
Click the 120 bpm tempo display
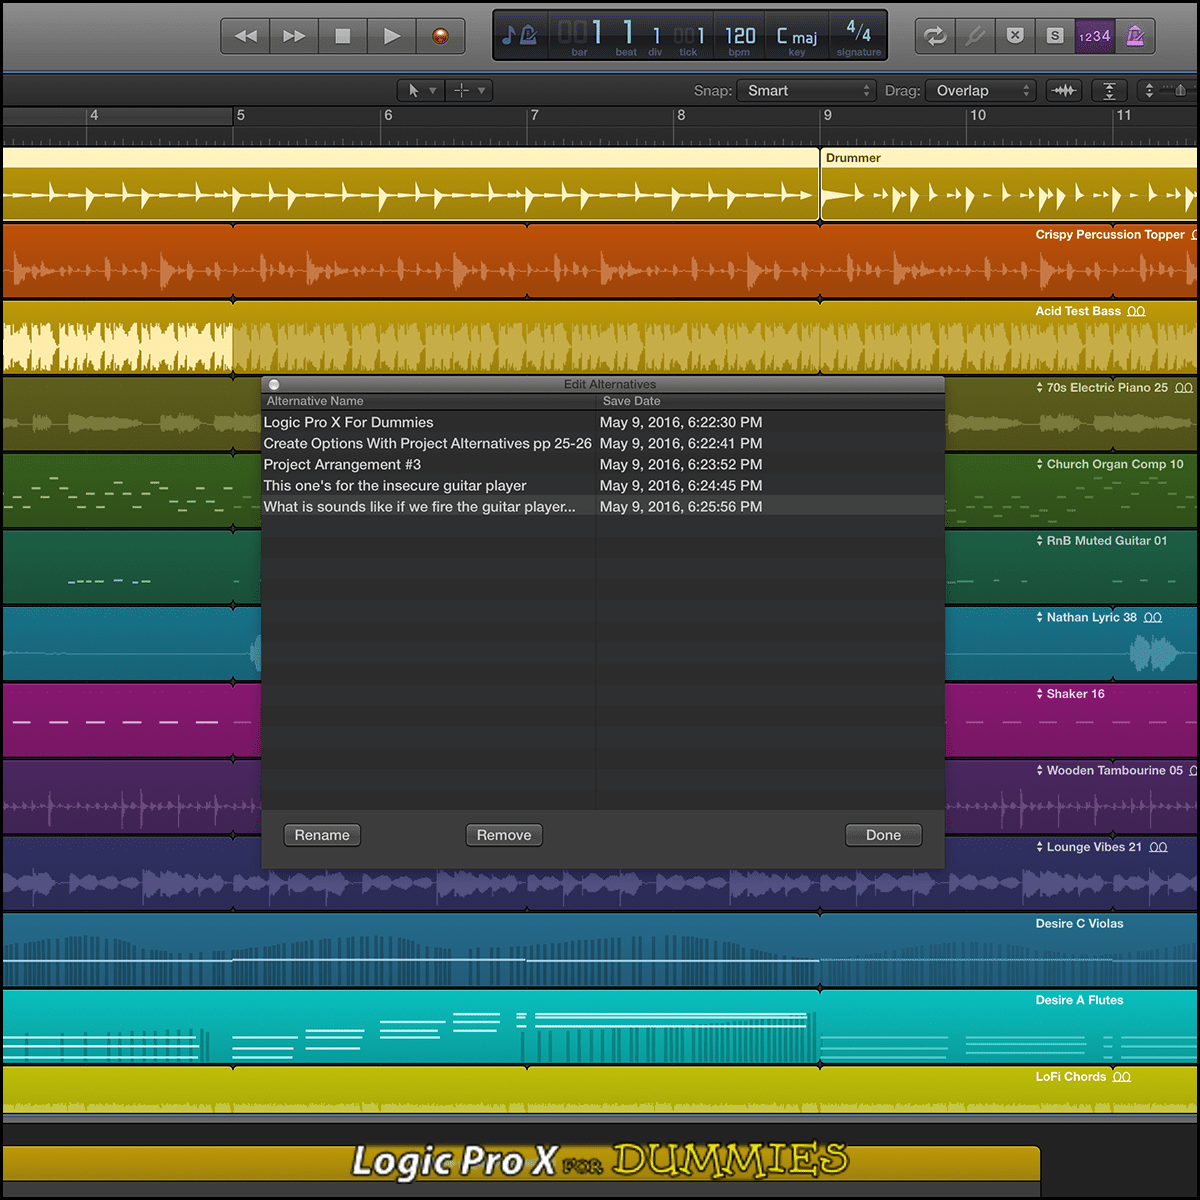(740, 37)
